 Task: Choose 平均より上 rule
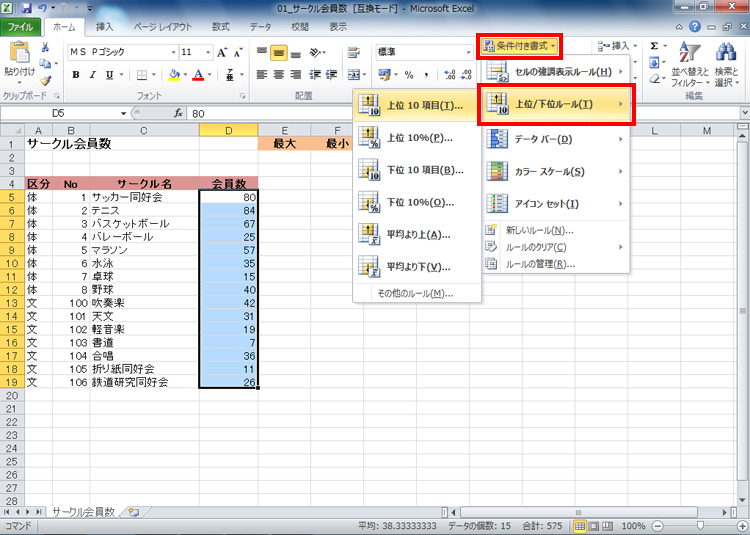tap(417, 234)
